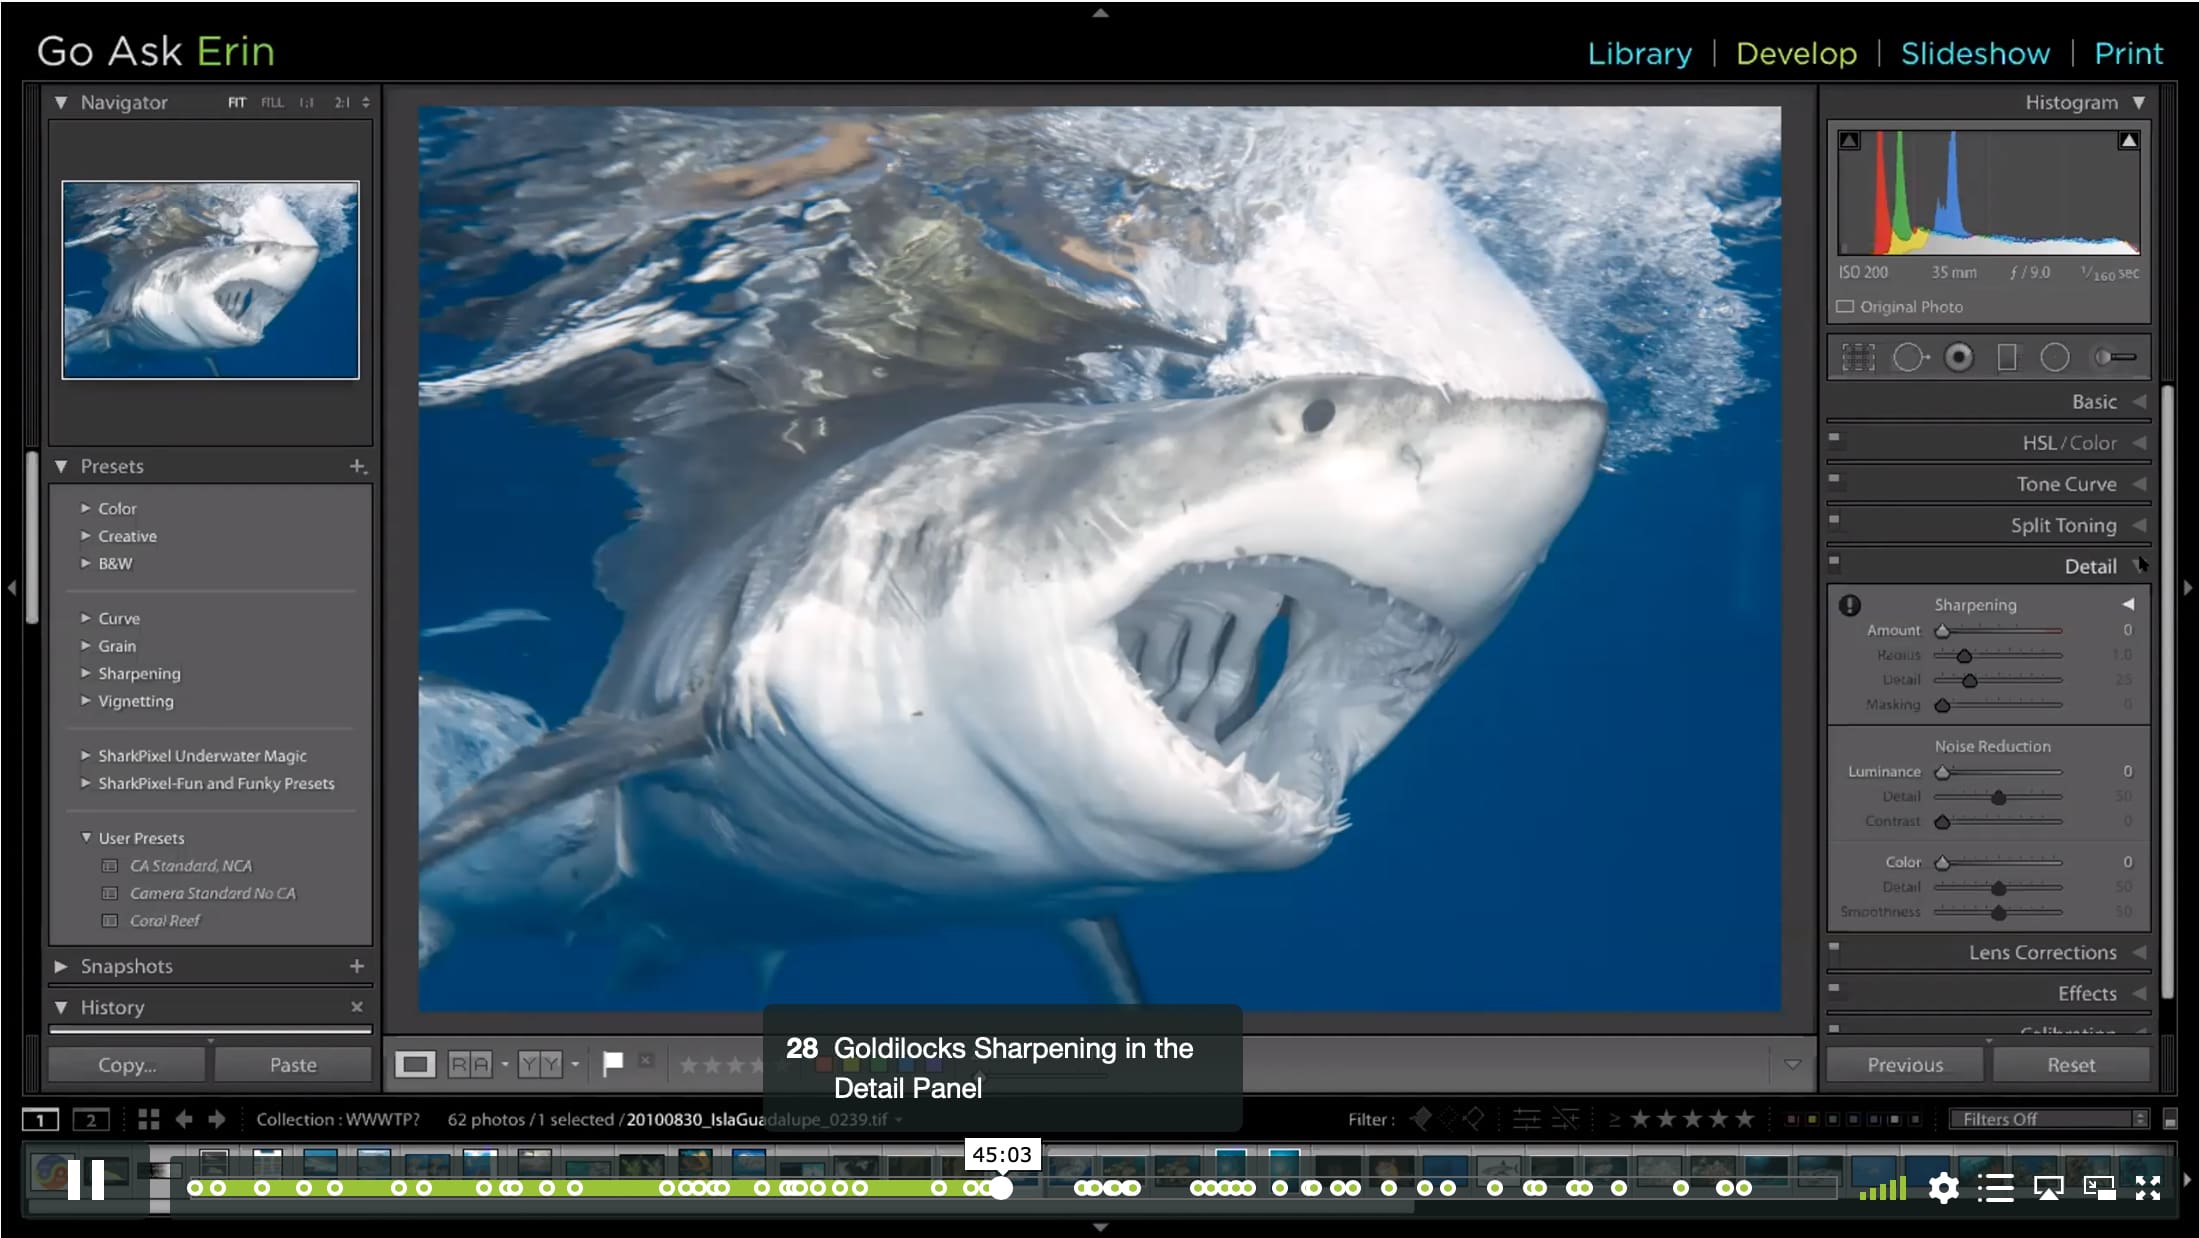Switch to the Develop module
This screenshot has width=2199, height=1238.
point(1796,53)
